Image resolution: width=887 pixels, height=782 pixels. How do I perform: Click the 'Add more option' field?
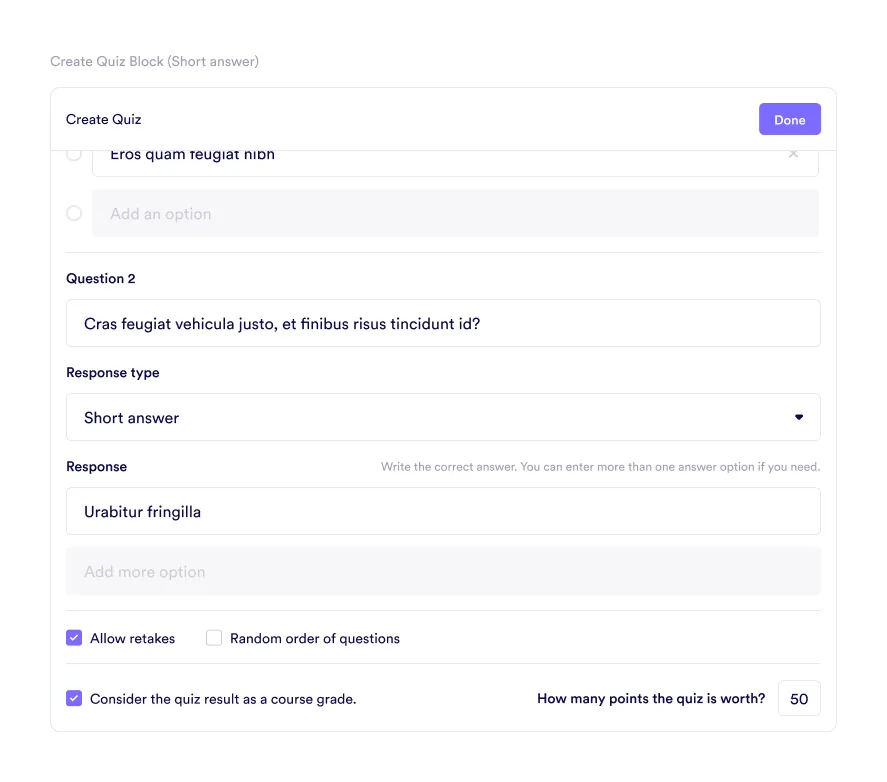pos(443,571)
